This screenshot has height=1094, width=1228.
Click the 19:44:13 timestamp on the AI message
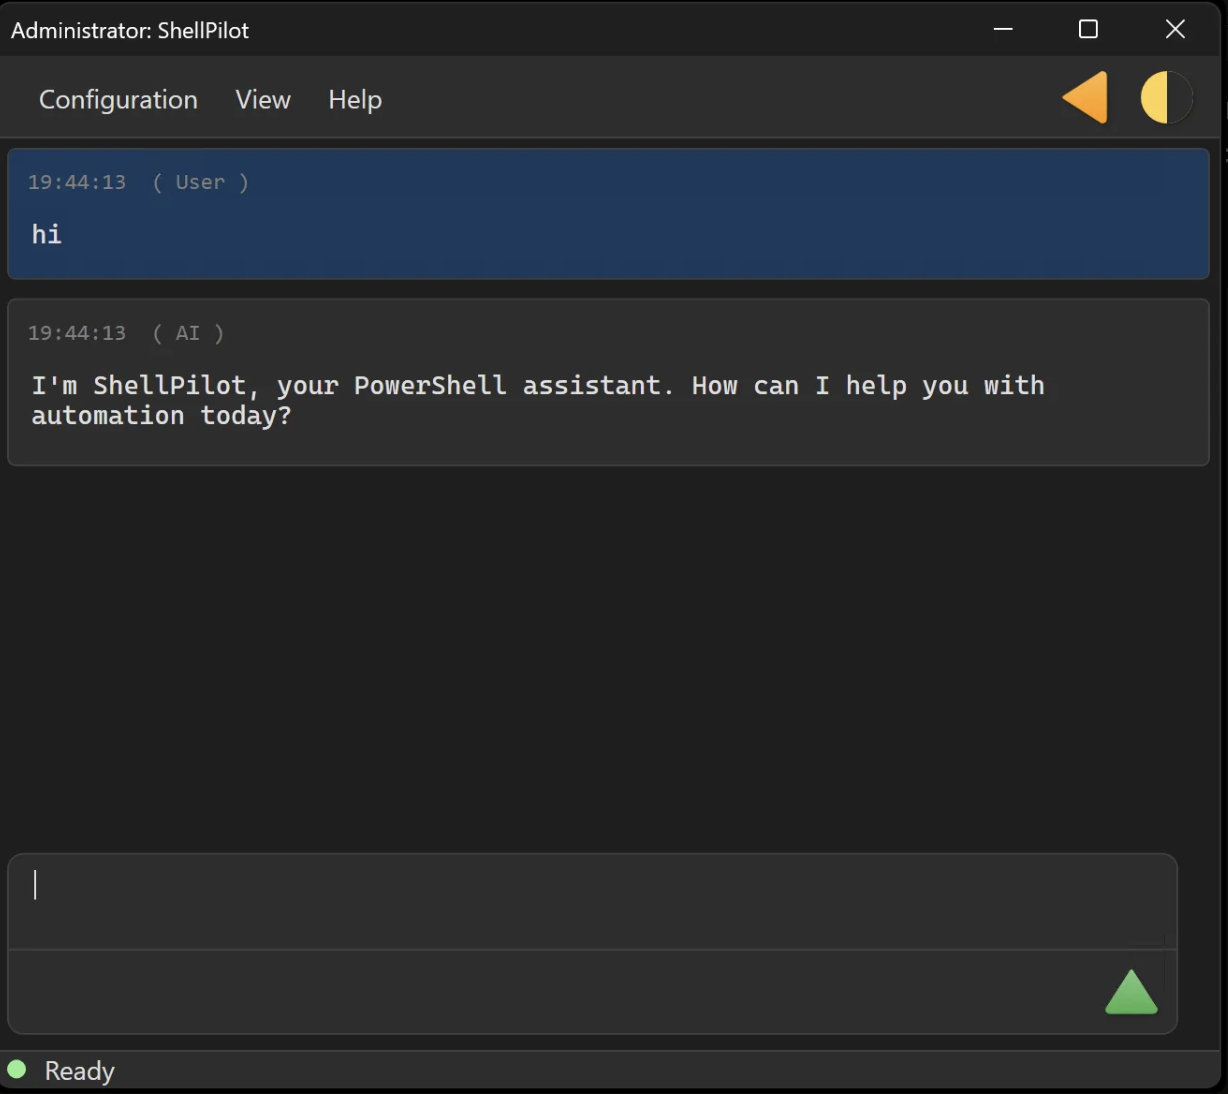[77, 333]
